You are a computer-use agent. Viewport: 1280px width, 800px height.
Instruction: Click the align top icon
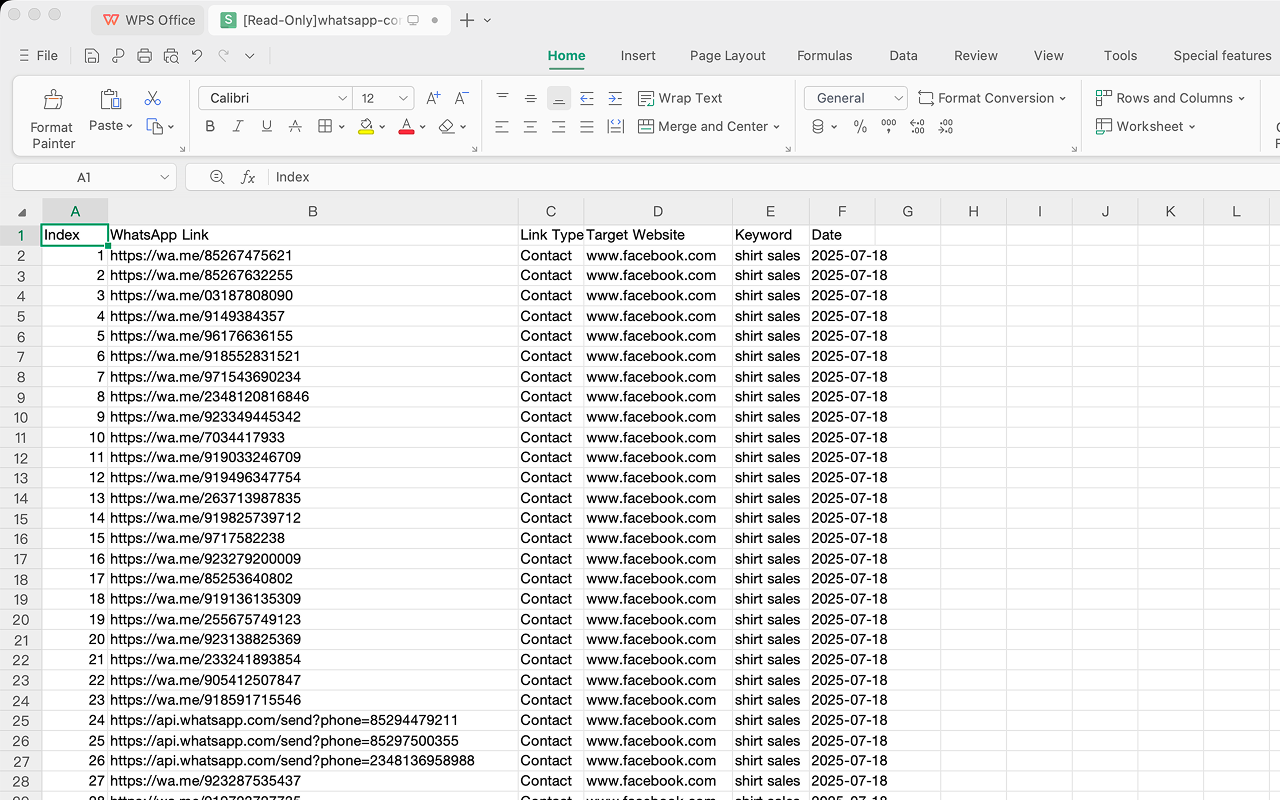coord(502,98)
